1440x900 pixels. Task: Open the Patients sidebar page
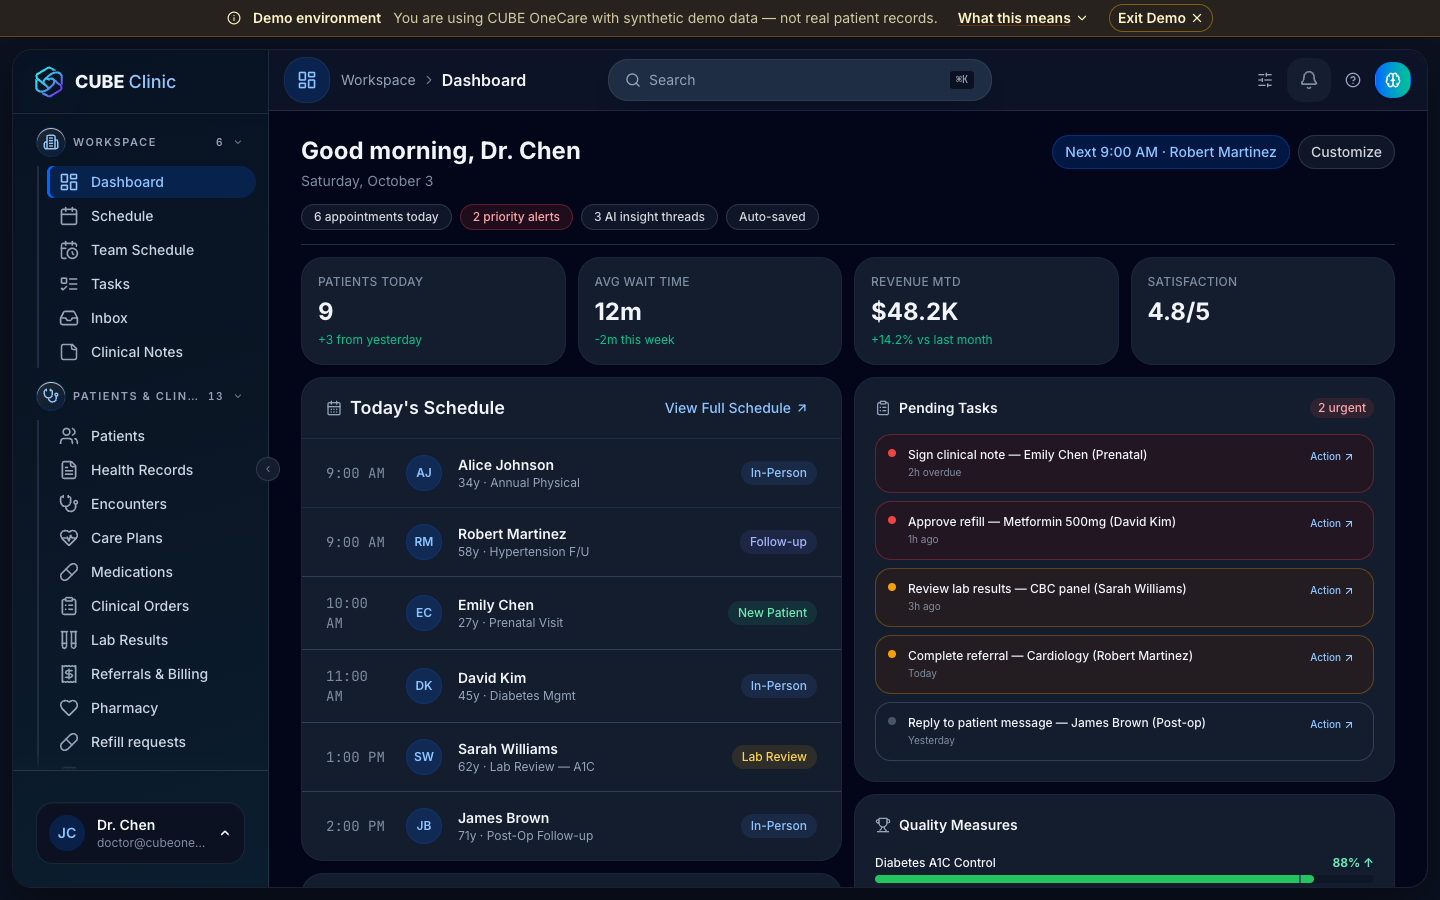(151, 436)
